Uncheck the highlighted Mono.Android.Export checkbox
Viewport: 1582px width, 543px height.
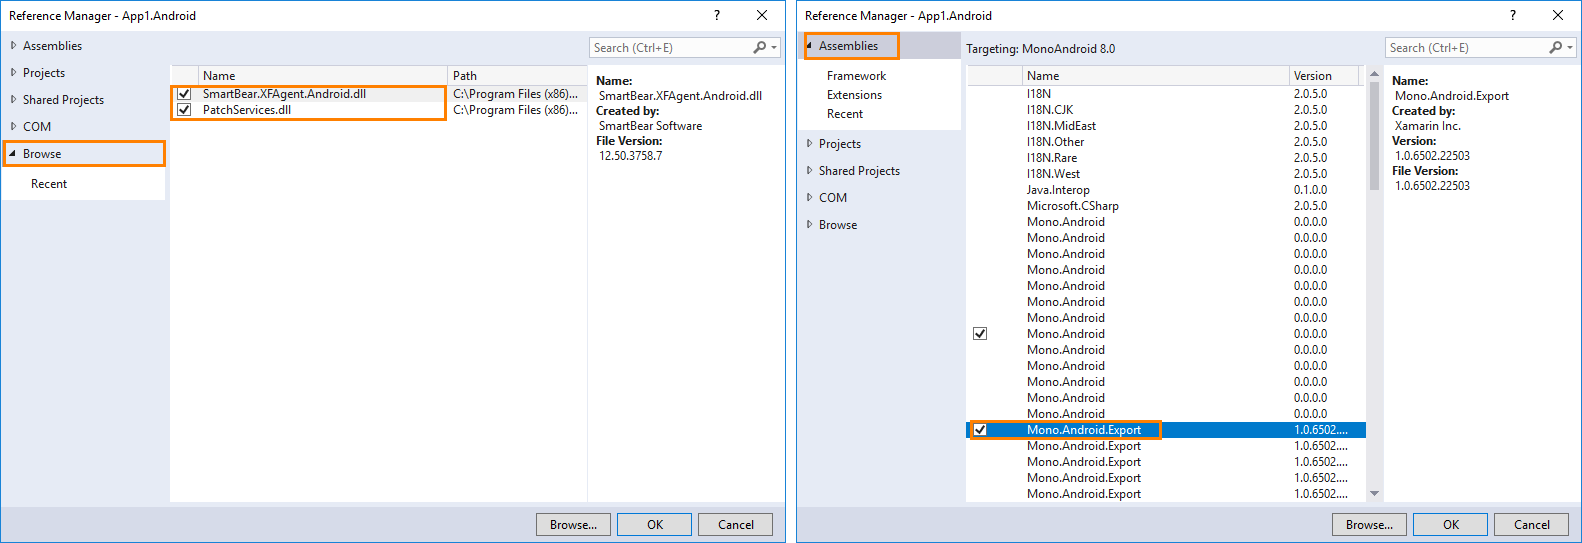coord(980,430)
